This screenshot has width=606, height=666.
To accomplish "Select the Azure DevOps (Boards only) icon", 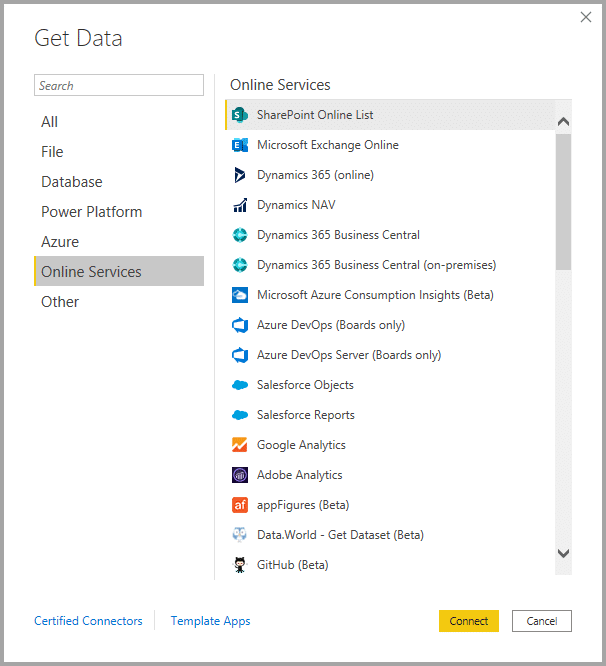I will 240,325.
